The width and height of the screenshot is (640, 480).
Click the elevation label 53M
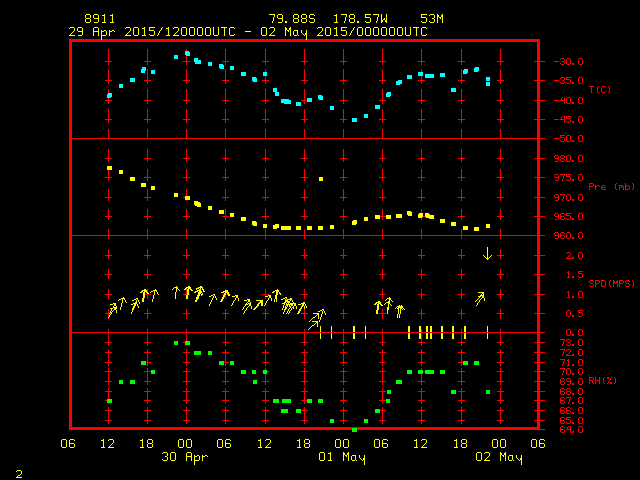pyautogui.click(x=432, y=19)
